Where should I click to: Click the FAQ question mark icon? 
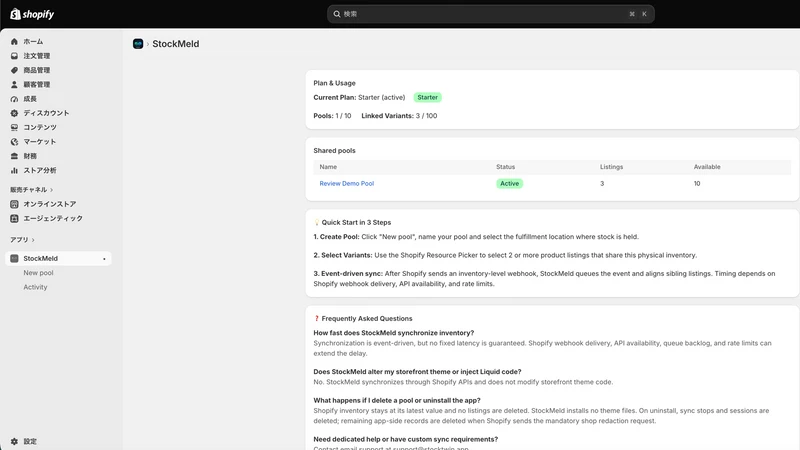tap(317, 318)
